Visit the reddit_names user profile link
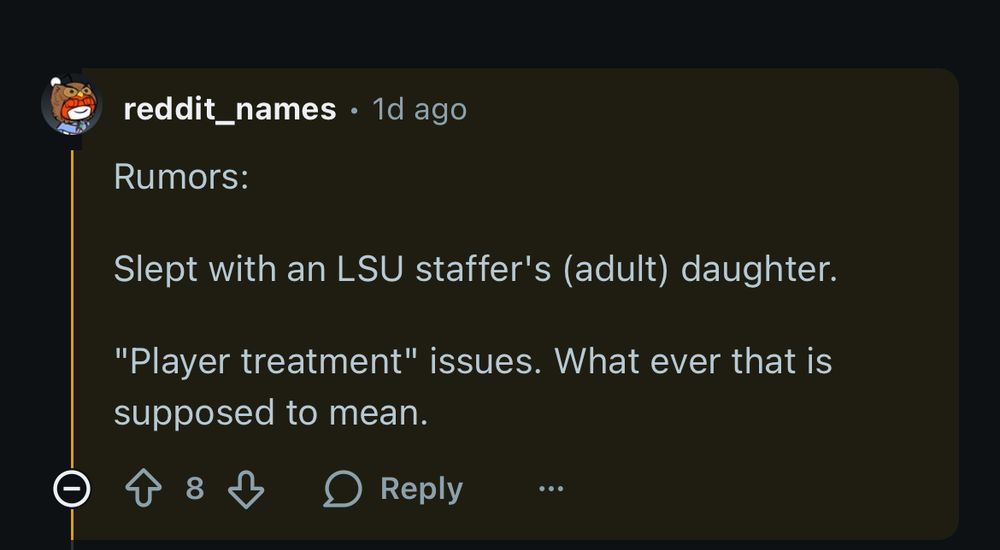Image resolution: width=1000 pixels, height=550 pixels. click(230, 109)
